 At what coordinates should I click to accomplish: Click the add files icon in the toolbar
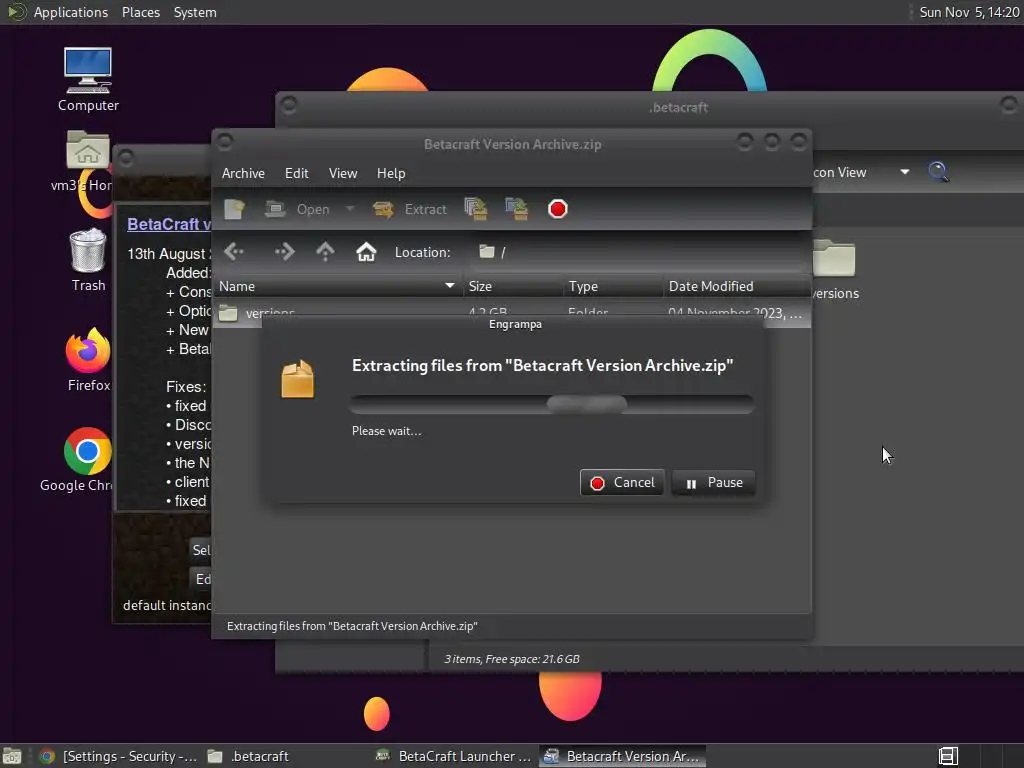coord(475,209)
